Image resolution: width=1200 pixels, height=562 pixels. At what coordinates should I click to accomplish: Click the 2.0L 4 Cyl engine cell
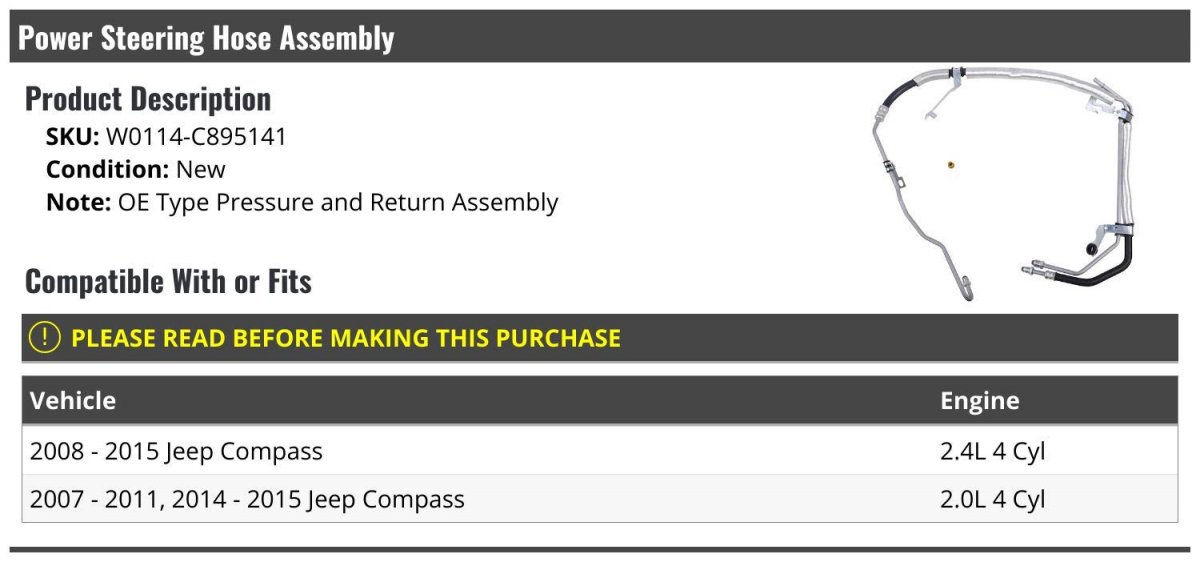993,498
